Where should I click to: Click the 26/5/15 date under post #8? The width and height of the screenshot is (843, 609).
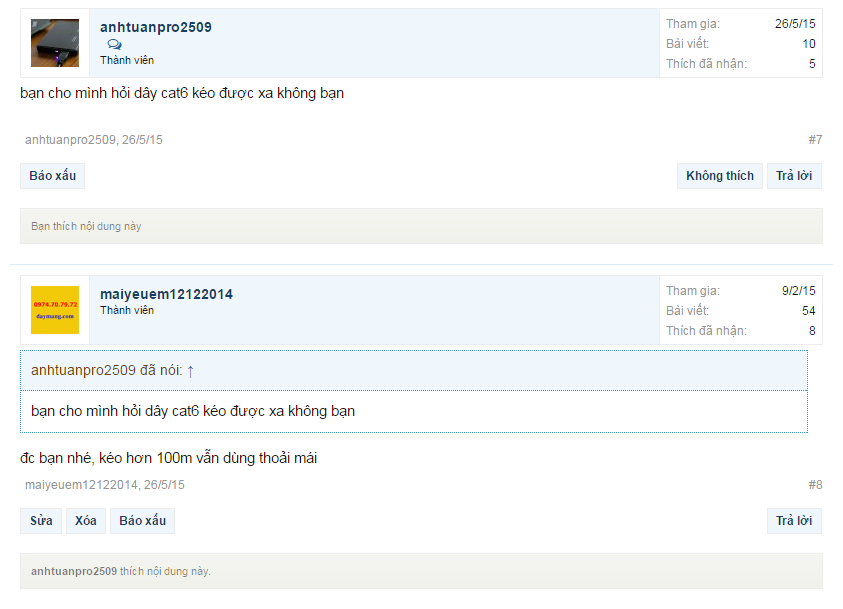tap(164, 485)
